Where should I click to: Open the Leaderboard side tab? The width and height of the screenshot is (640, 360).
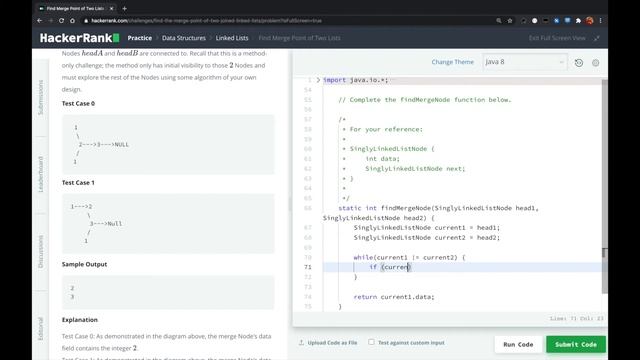click(40, 174)
